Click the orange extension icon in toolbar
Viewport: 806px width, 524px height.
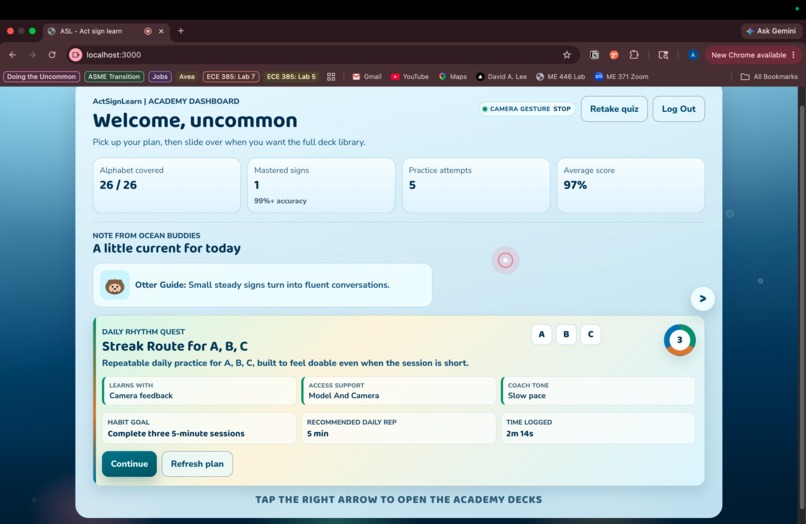(614, 55)
